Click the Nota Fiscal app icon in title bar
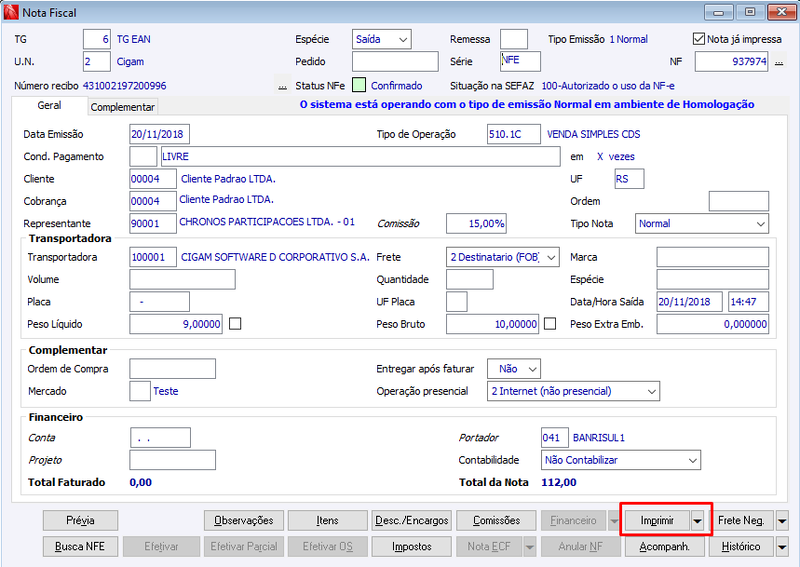This screenshot has width=800, height=567. coord(11,12)
